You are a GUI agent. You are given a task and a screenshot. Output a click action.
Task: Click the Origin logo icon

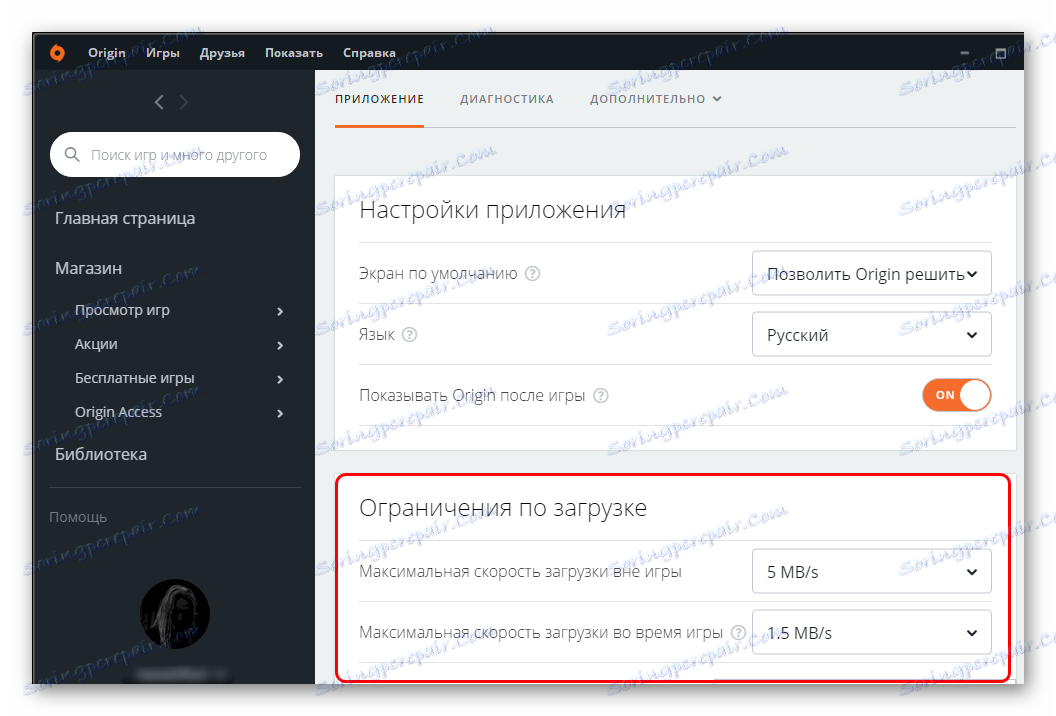point(57,53)
